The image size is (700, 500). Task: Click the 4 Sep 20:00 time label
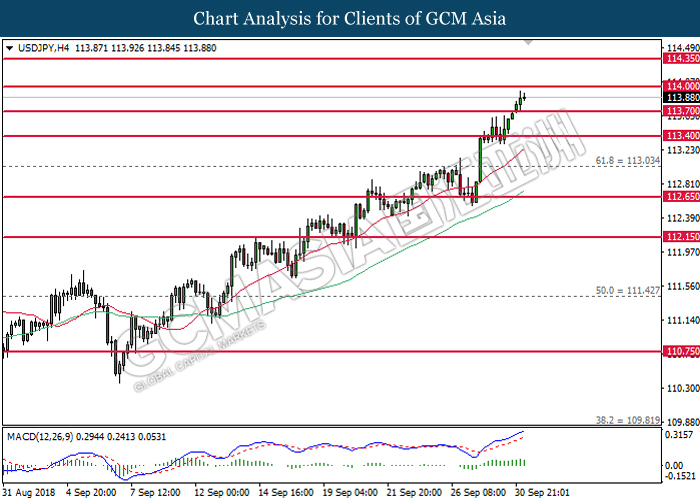tap(91, 492)
